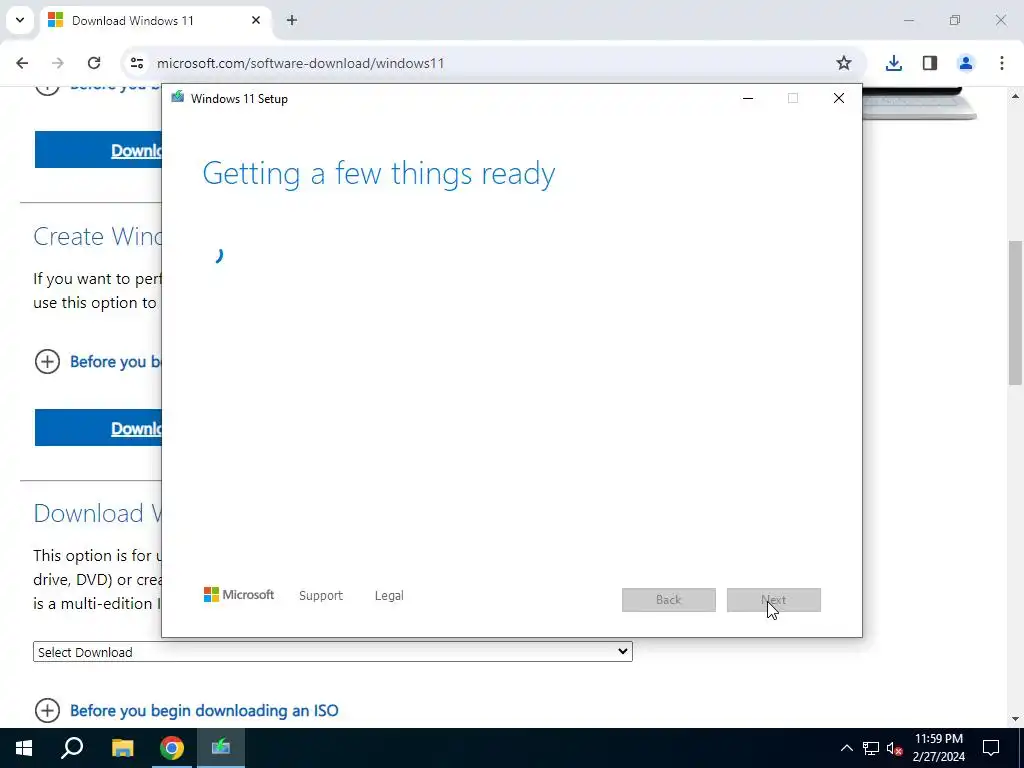Toggle Chrome side panel icon
The width and height of the screenshot is (1024, 768).
(x=930, y=63)
